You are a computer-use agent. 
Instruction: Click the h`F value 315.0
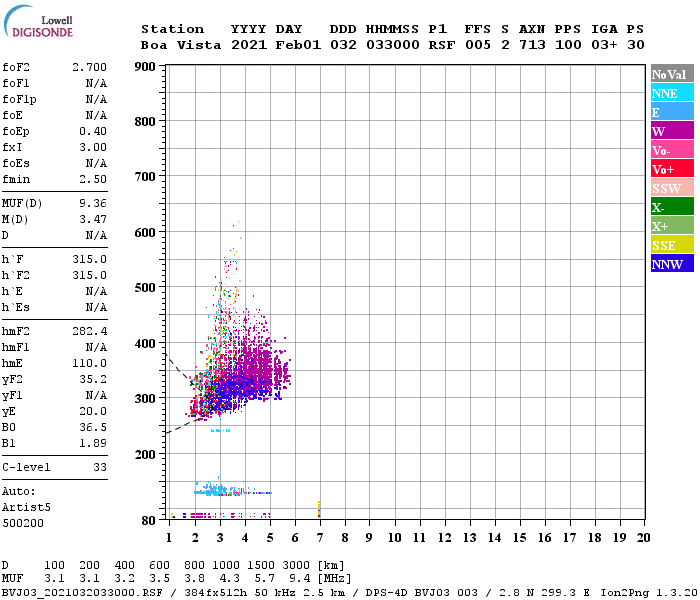pyautogui.click(x=89, y=259)
